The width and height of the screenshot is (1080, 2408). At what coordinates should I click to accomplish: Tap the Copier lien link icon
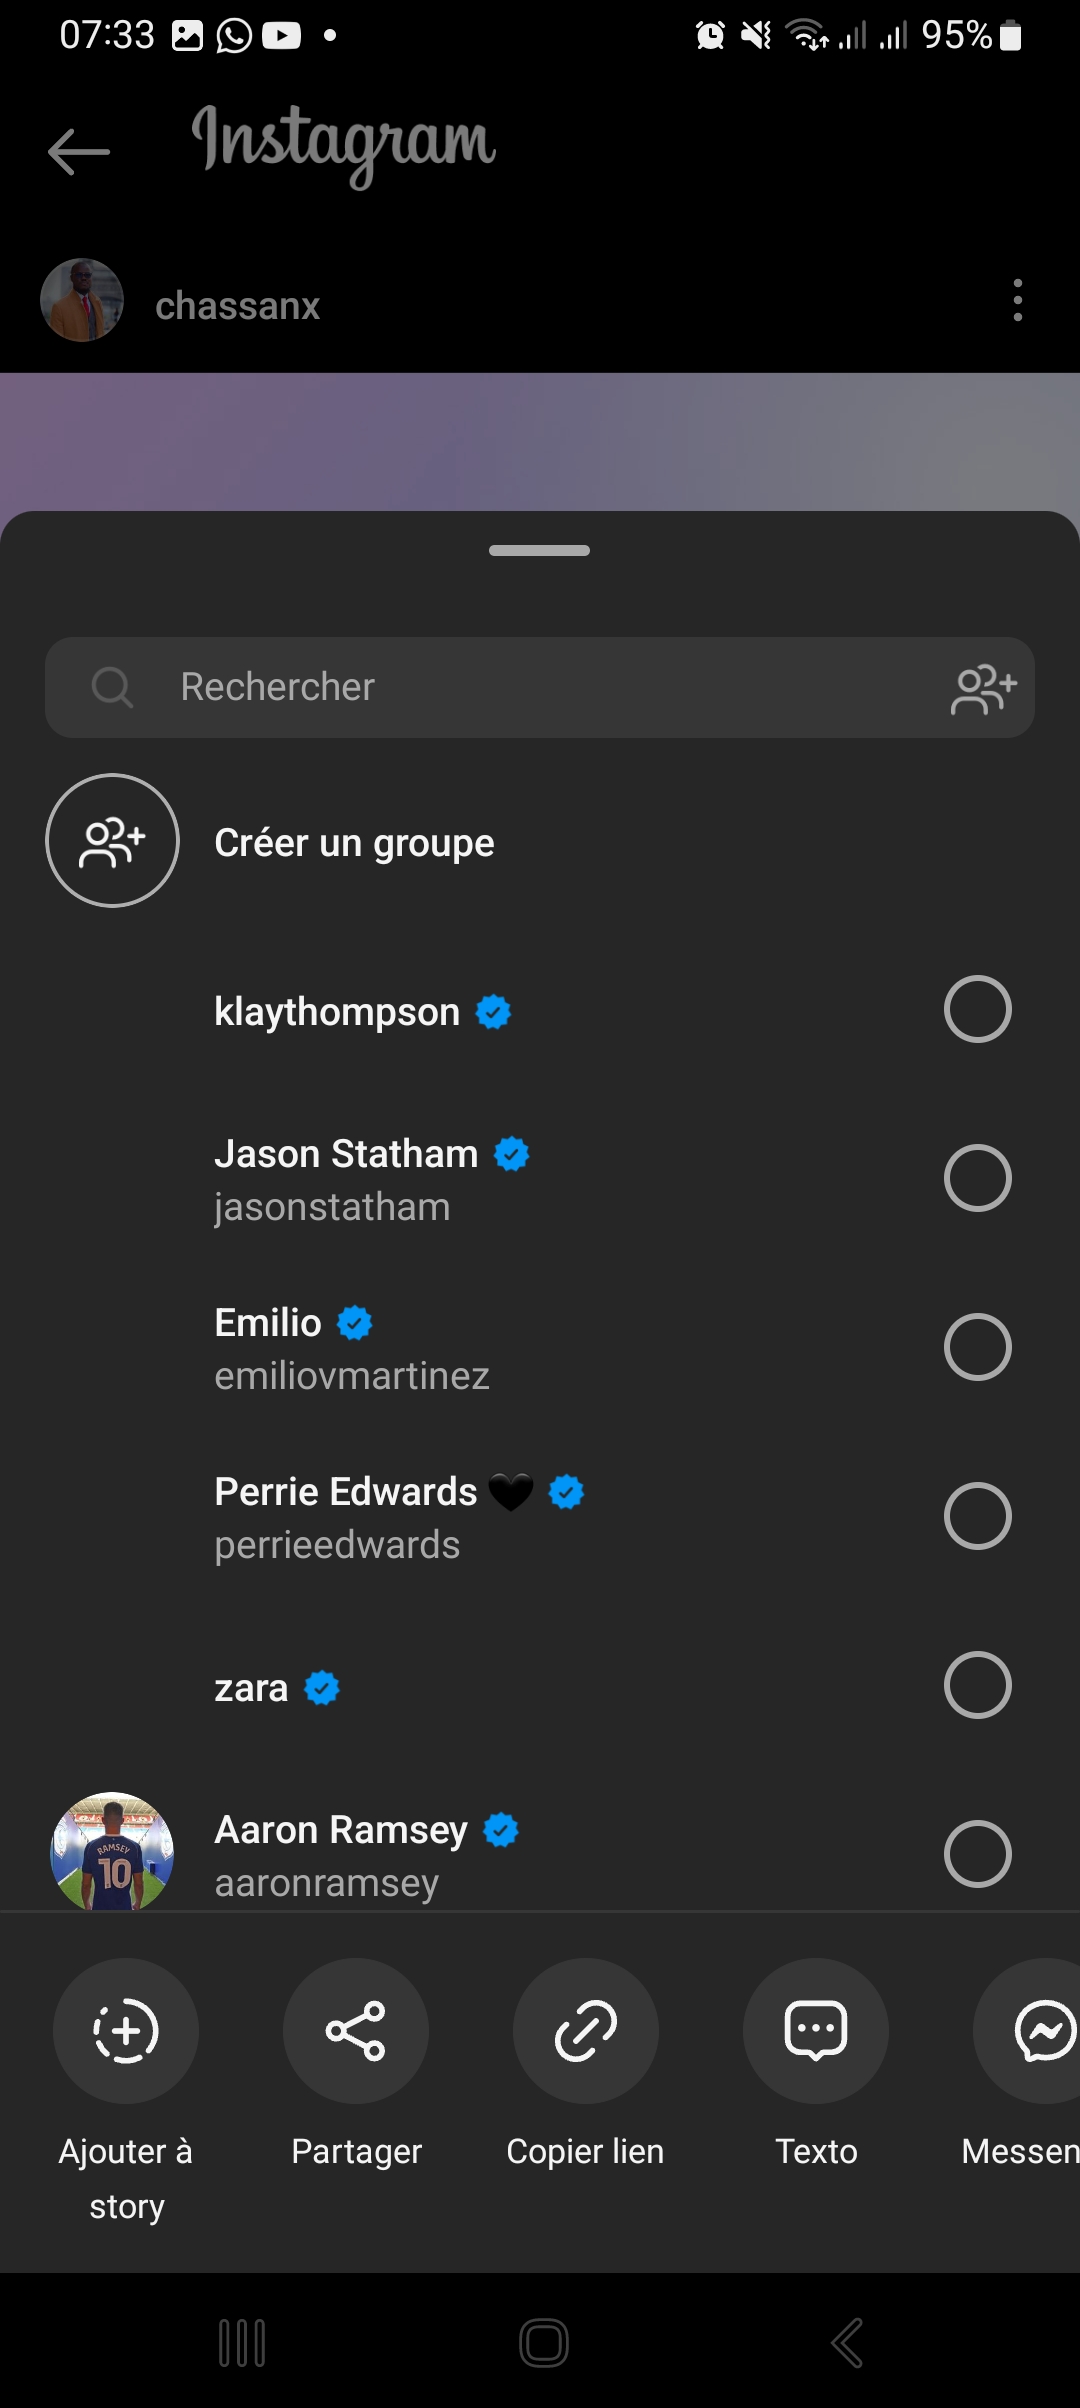586,2031
